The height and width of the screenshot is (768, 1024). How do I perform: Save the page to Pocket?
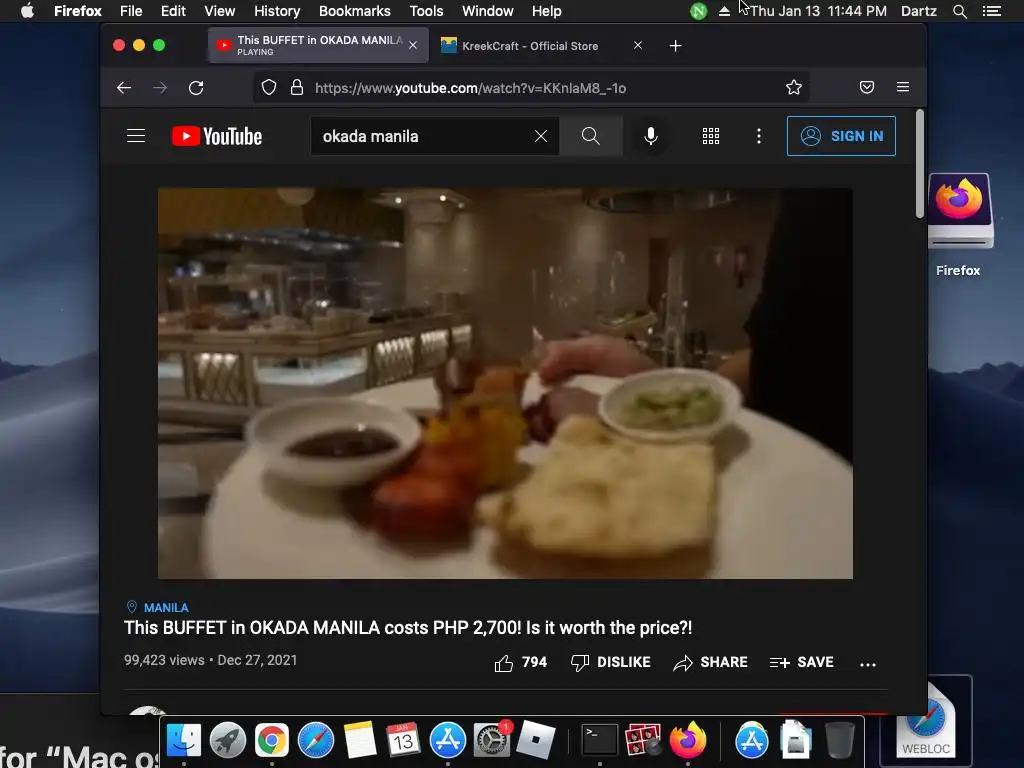pos(867,88)
